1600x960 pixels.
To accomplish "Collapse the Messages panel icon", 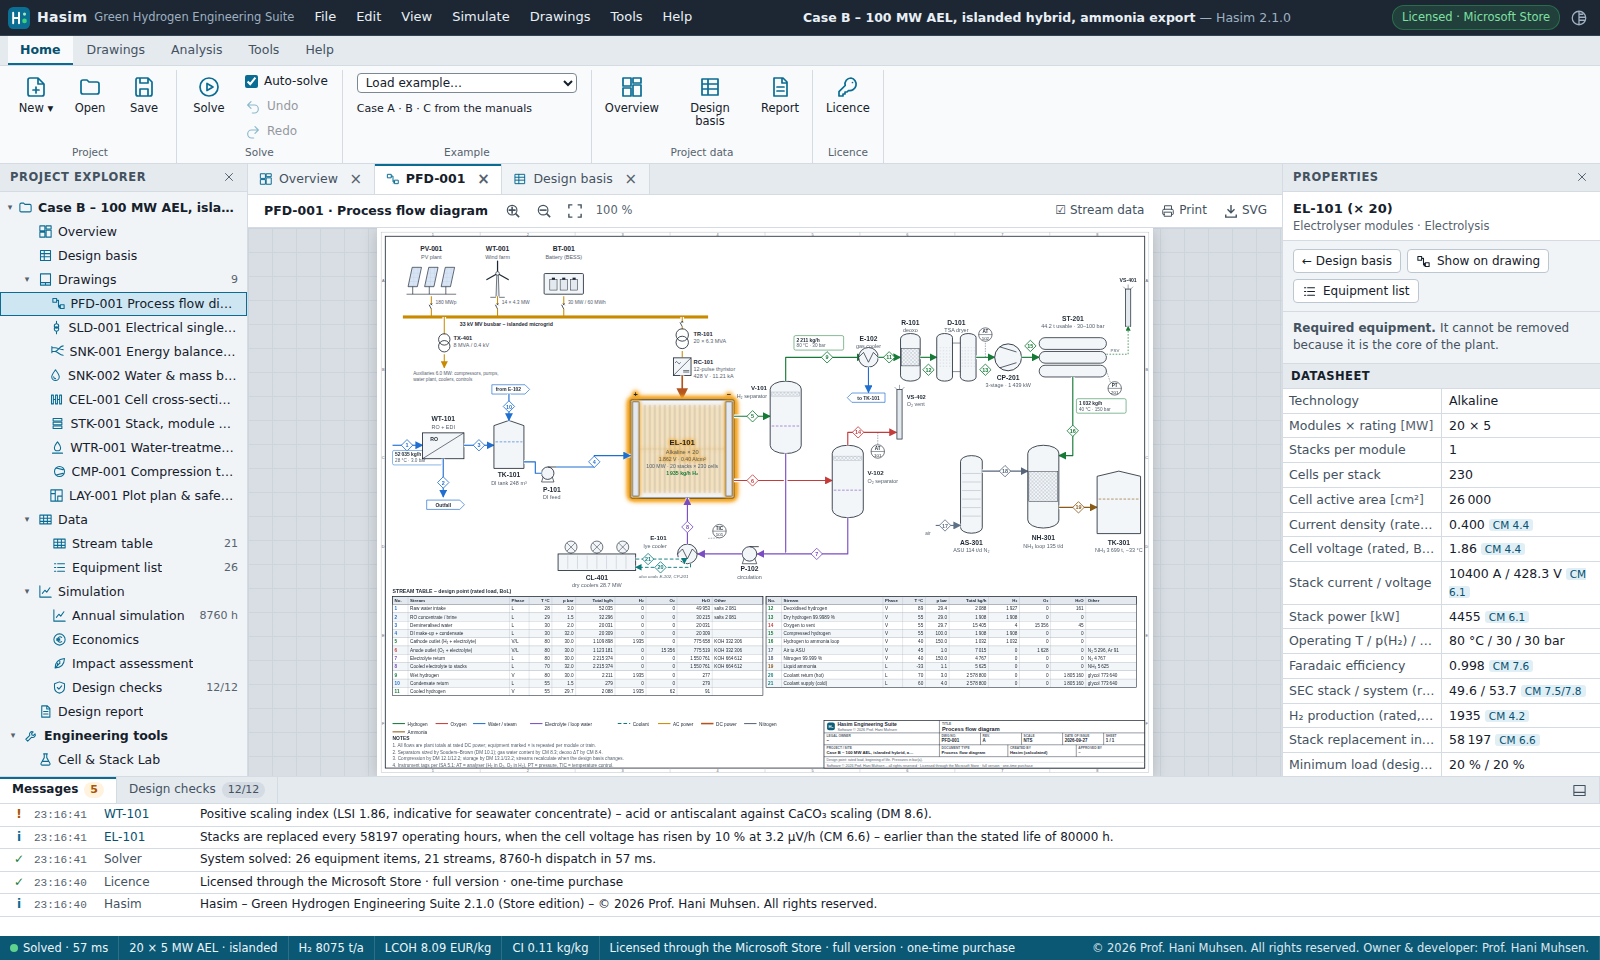I will (1580, 790).
